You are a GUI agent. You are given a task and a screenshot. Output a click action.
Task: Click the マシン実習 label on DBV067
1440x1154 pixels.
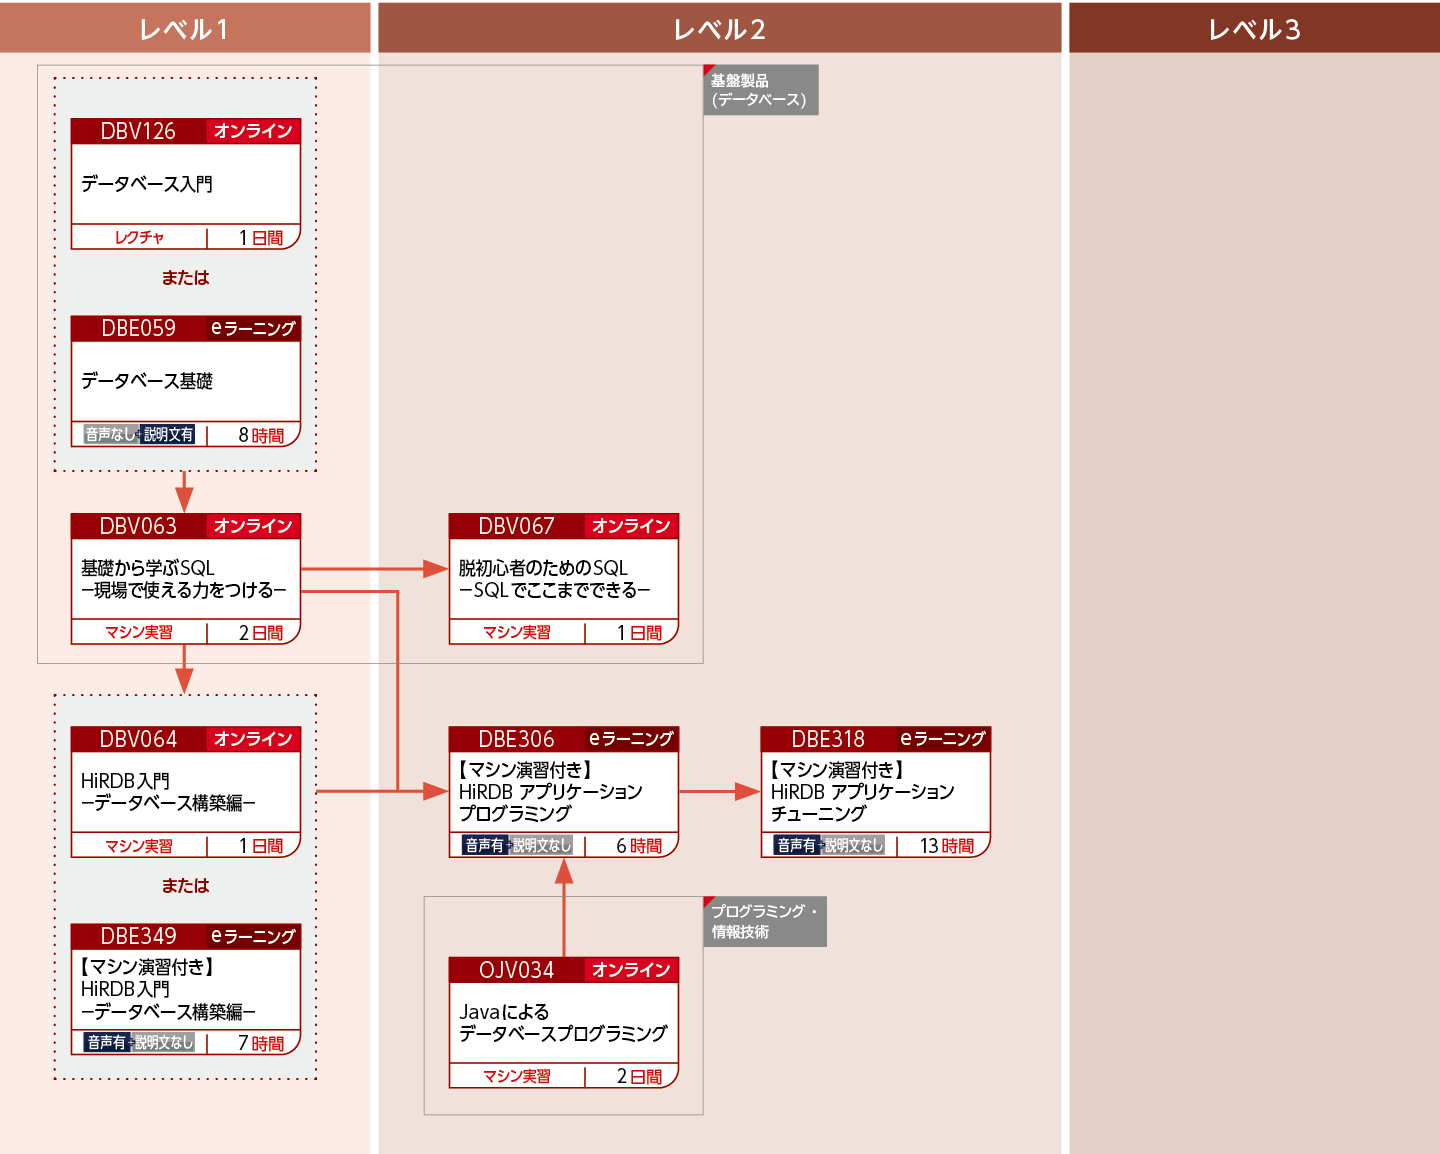[517, 633]
